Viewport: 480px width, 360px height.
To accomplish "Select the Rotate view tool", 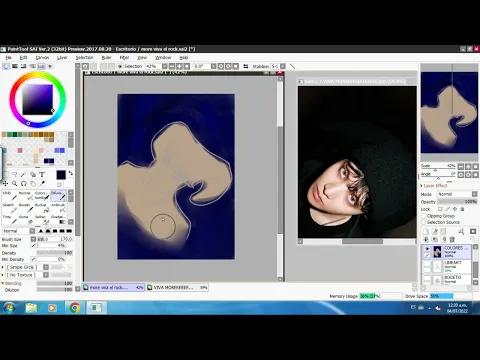I will click(24, 183).
